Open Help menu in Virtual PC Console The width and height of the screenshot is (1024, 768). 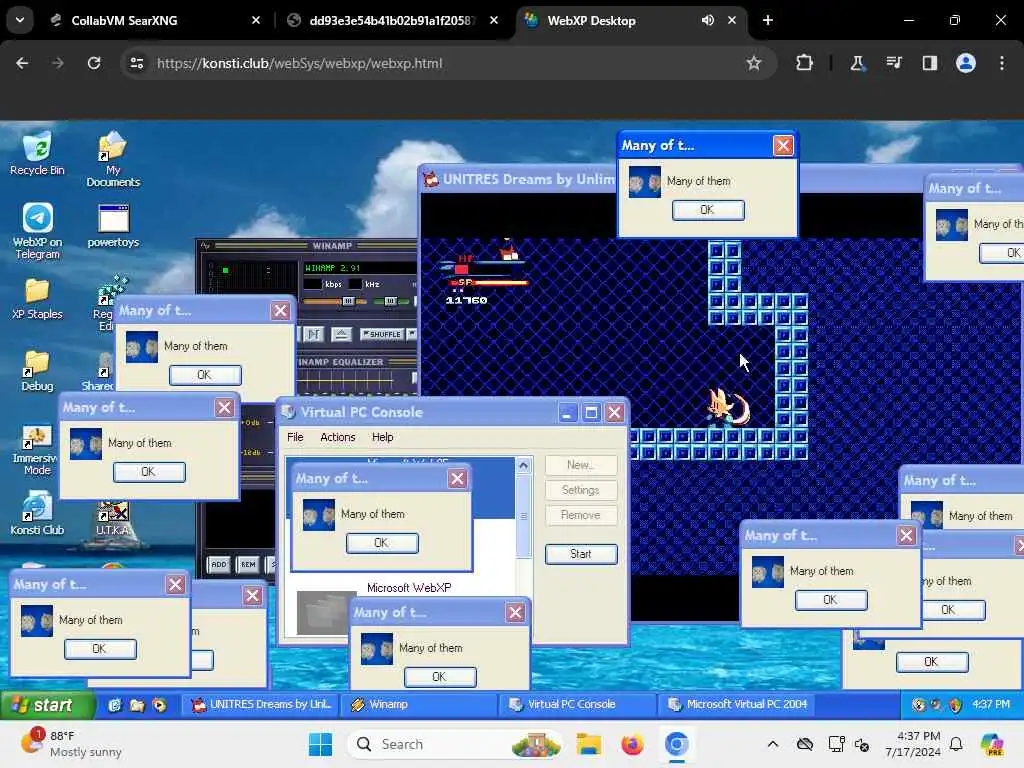383,437
